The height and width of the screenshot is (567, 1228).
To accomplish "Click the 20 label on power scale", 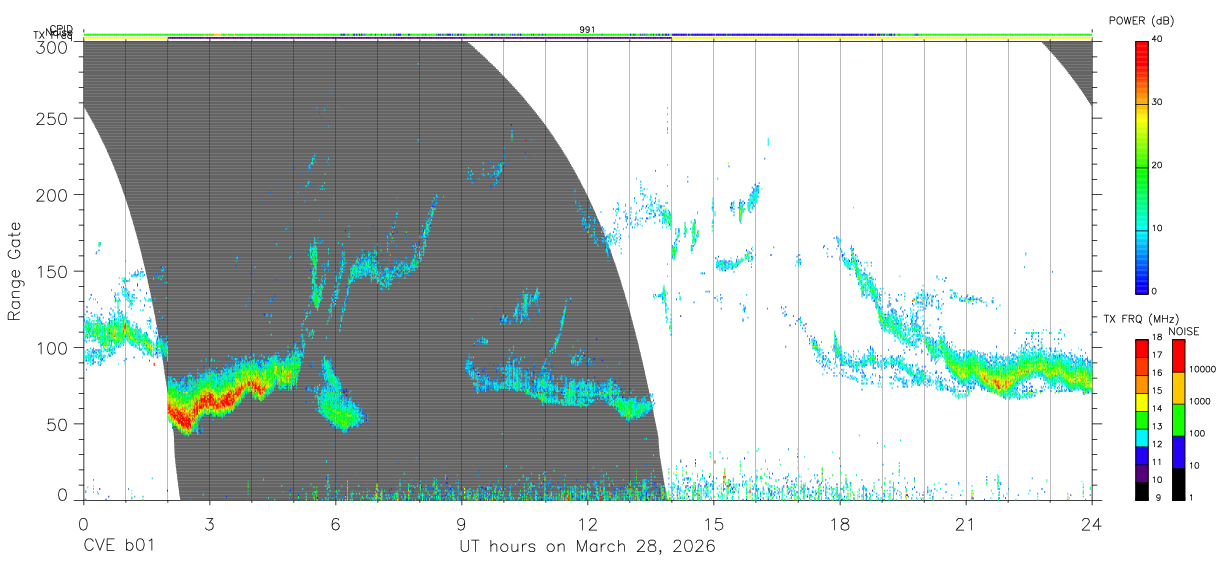I will tap(1157, 165).
